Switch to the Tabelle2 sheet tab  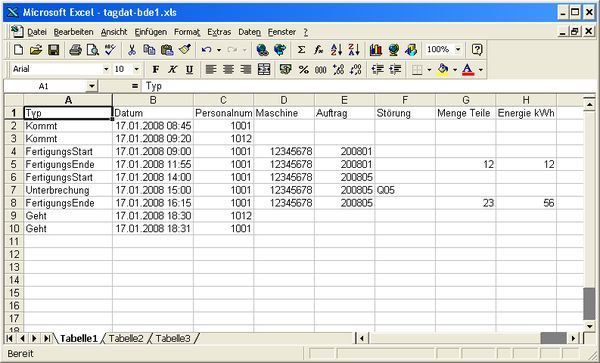[x=126, y=339]
